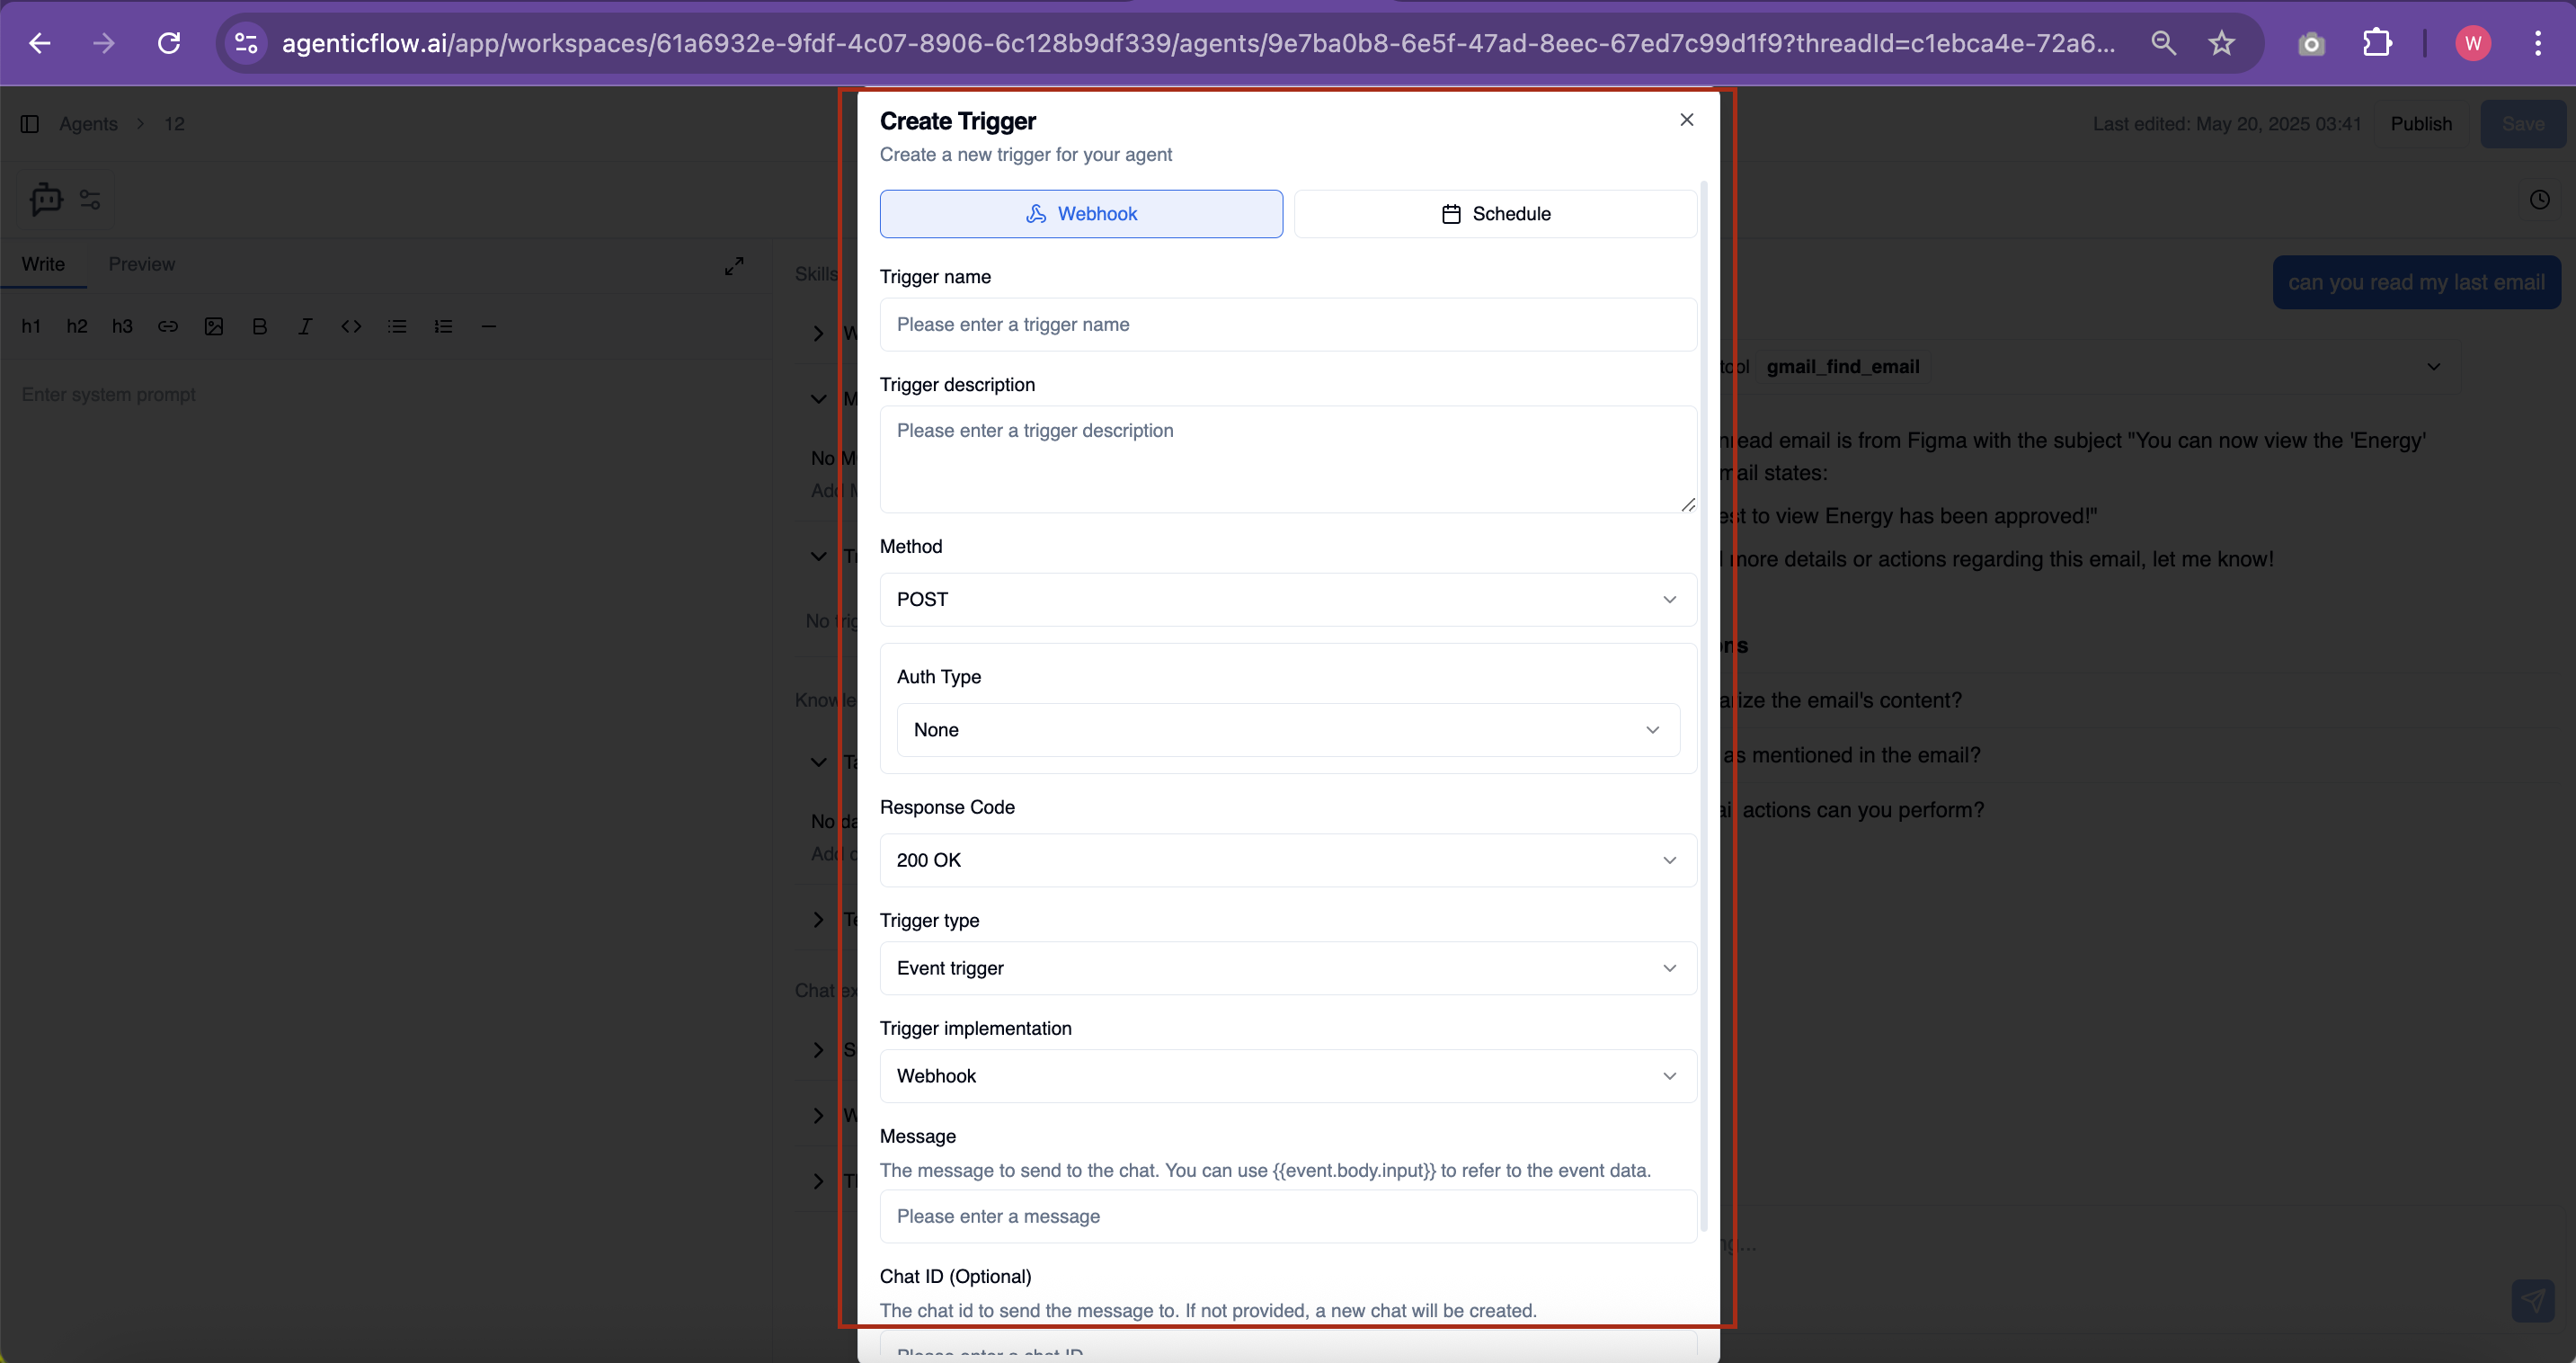Switch to the Schedule trigger tab
The height and width of the screenshot is (1363, 2576).
point(1495,214)
